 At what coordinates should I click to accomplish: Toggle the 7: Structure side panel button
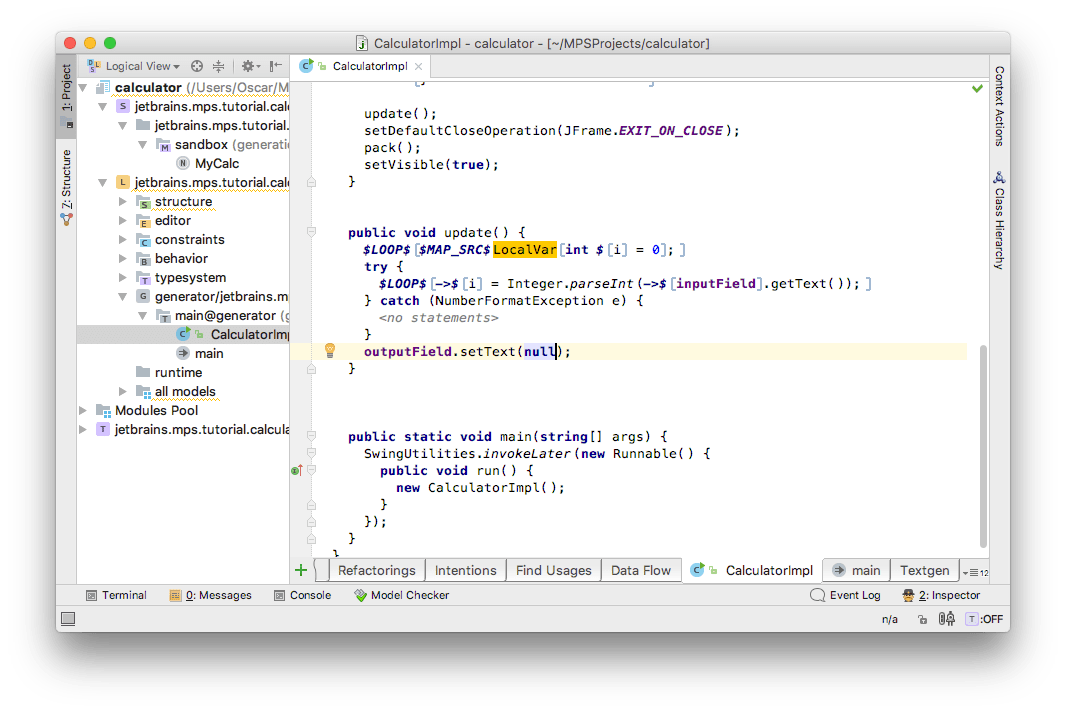(67, 186)
